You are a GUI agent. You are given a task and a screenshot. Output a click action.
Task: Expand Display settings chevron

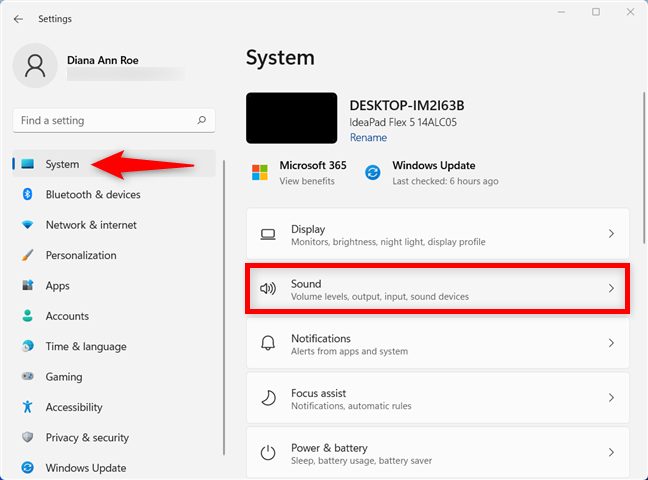tap(611, 234)
